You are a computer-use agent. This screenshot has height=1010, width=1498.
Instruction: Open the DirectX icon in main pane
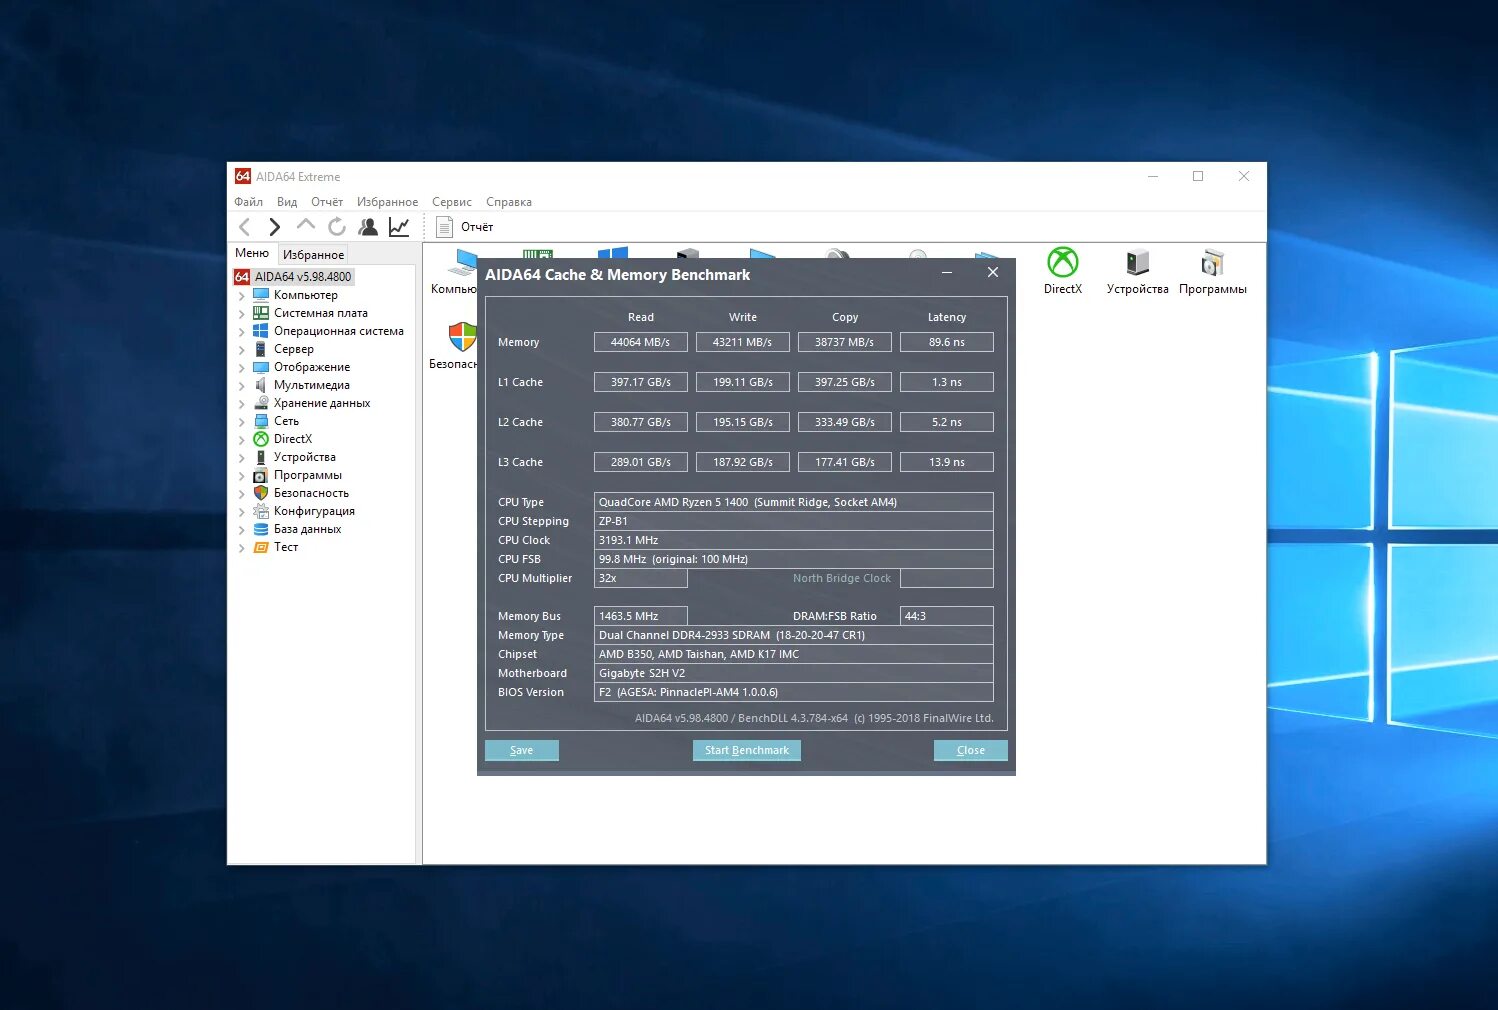[x=1063, y=271]
